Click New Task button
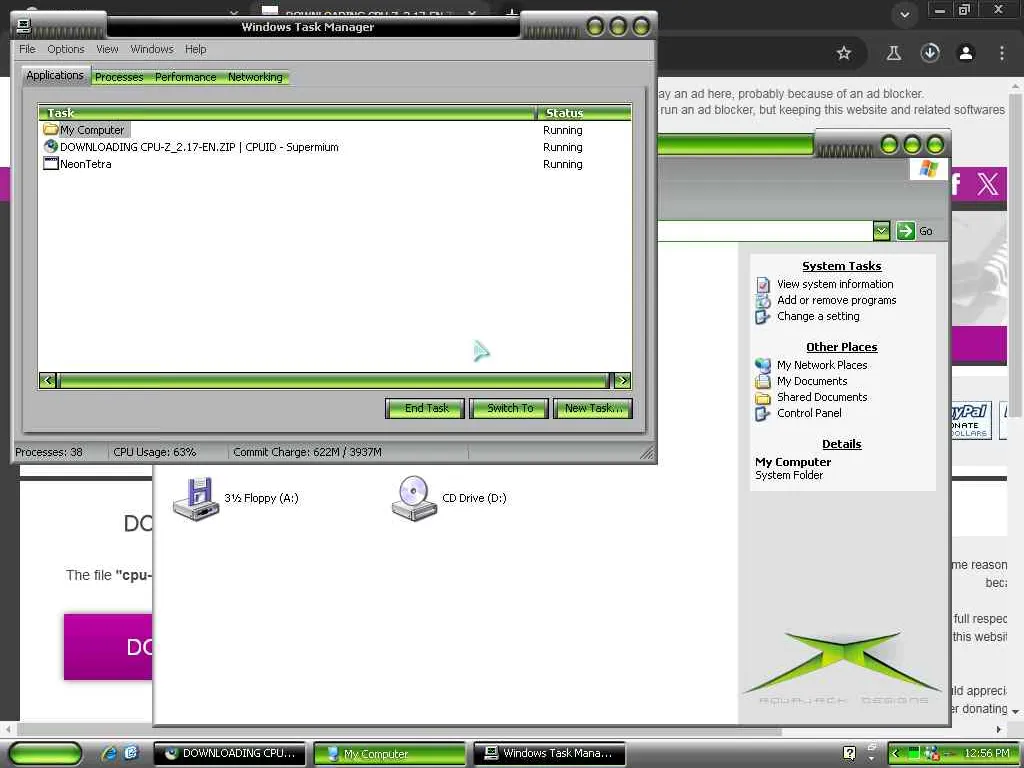The height and width of the screenshot is (768, 1024). pyautogui.click(x=593, y=408)
